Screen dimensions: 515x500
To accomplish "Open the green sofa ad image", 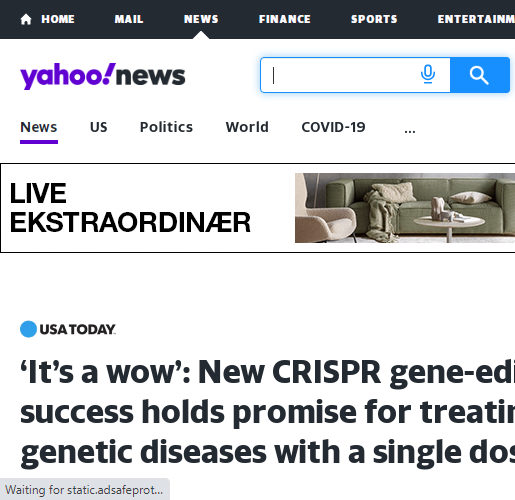I will pyautogui.click(x=405, y=208).
